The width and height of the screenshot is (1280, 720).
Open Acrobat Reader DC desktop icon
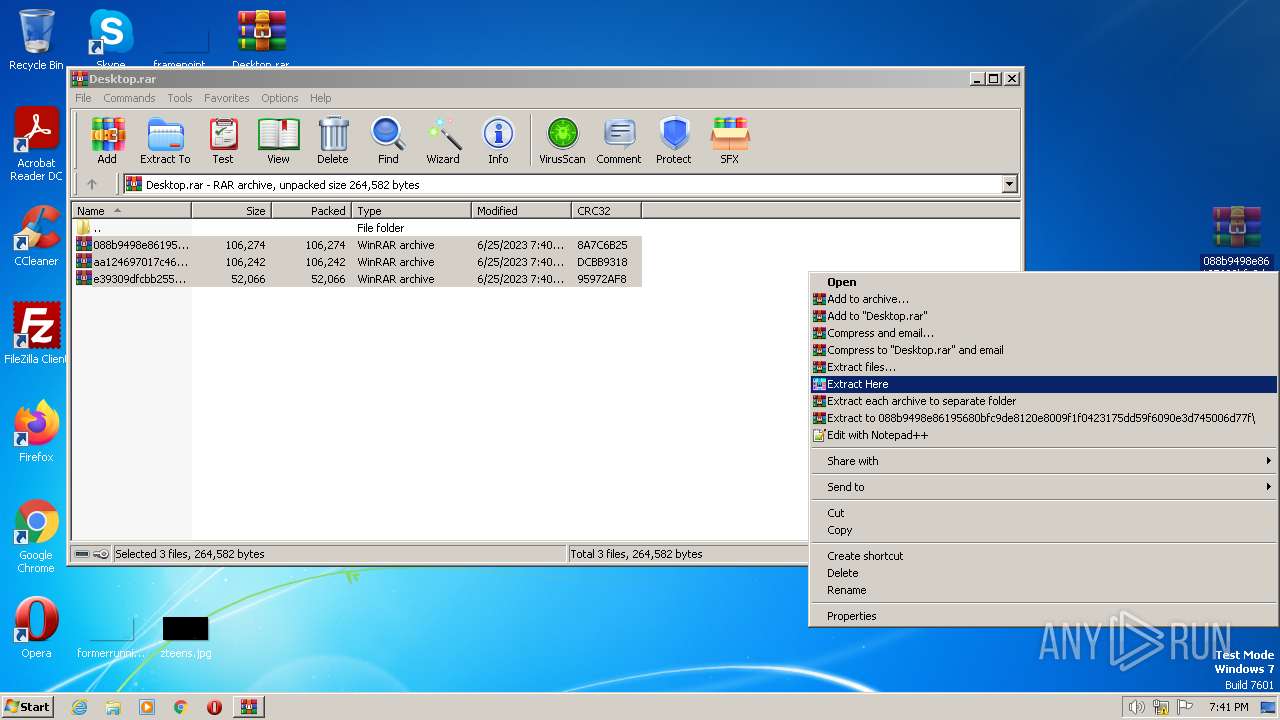pos(36,144)
